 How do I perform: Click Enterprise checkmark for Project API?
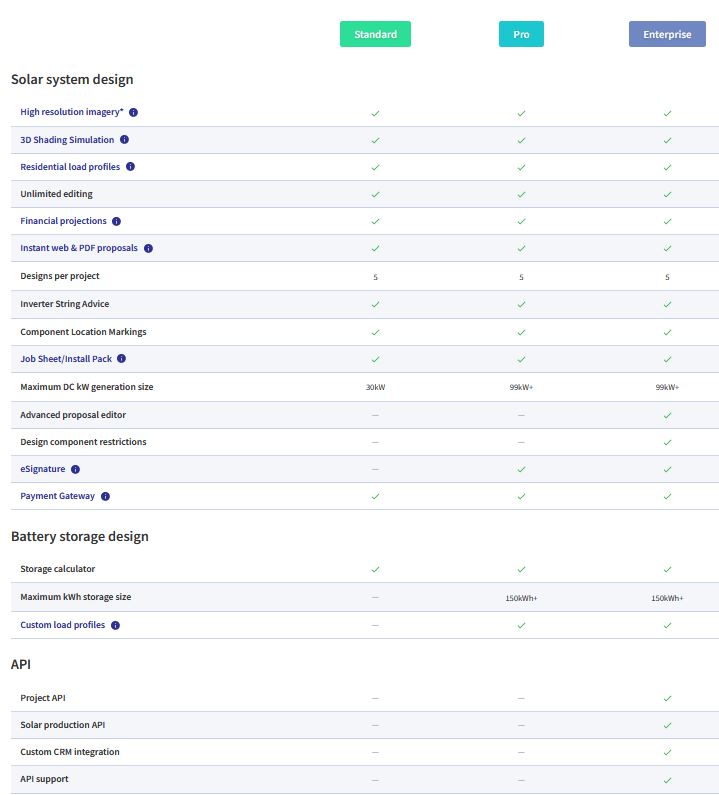667,698
